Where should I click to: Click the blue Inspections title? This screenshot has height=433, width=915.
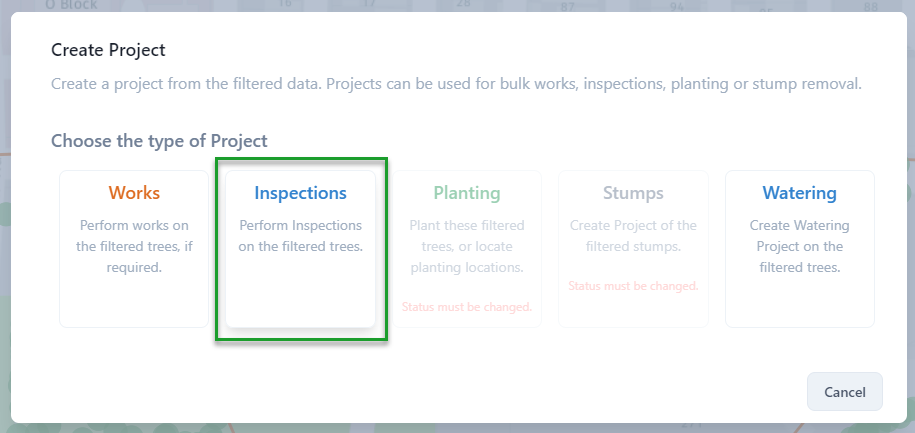(300, 193)
